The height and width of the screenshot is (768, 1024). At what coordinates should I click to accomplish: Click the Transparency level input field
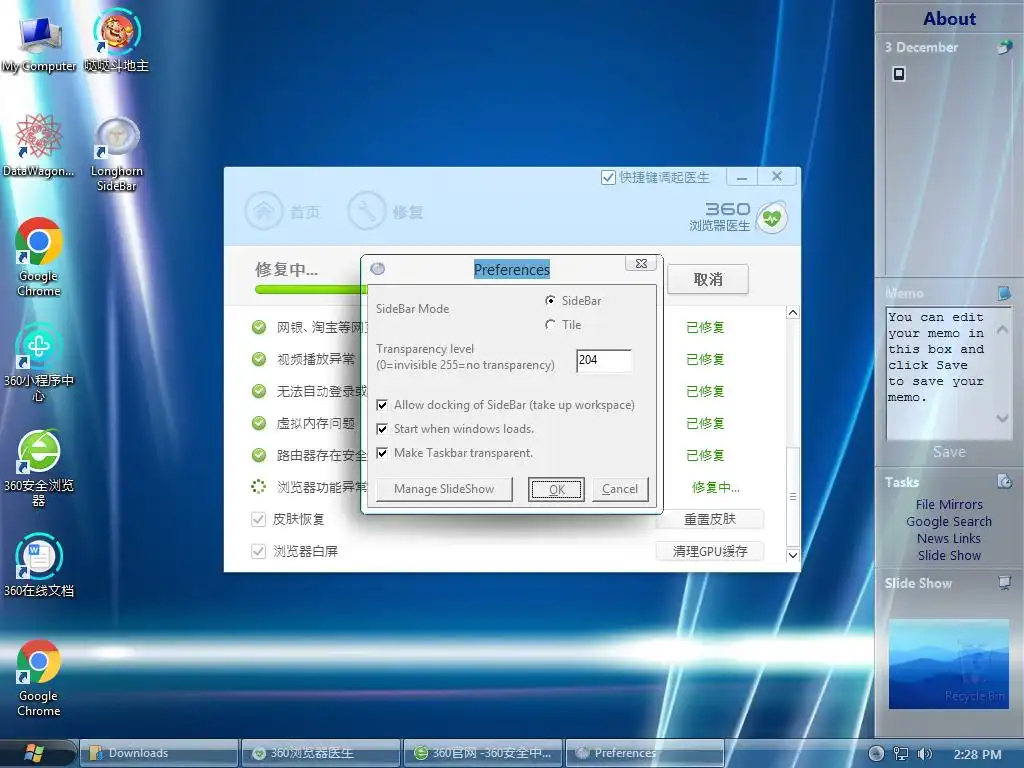click(604, 360)
